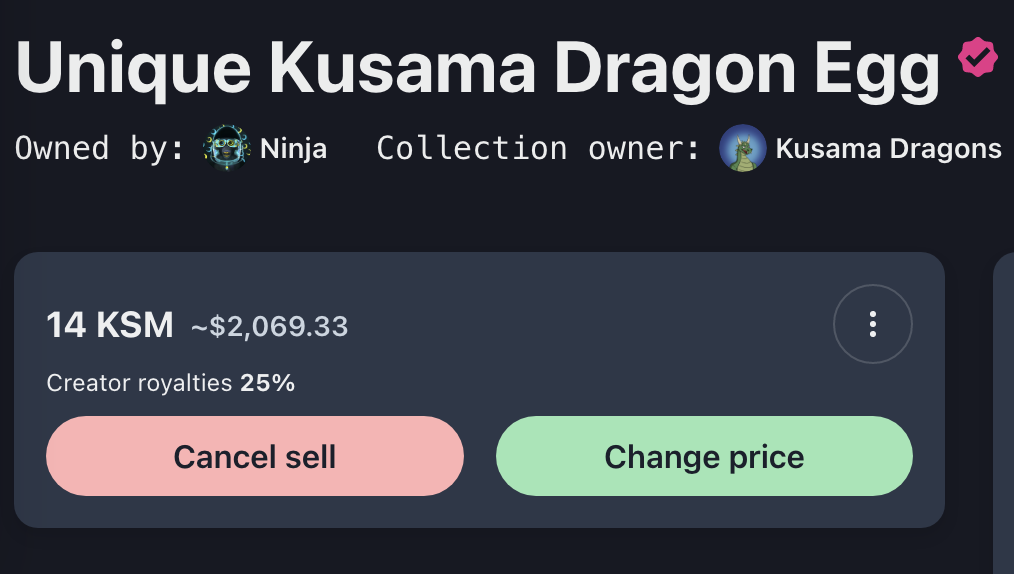Screen dimensions: 1014x574
Task: Open the Ninja owner profile link
Action: pyautogui.click(x=293, y=150)
